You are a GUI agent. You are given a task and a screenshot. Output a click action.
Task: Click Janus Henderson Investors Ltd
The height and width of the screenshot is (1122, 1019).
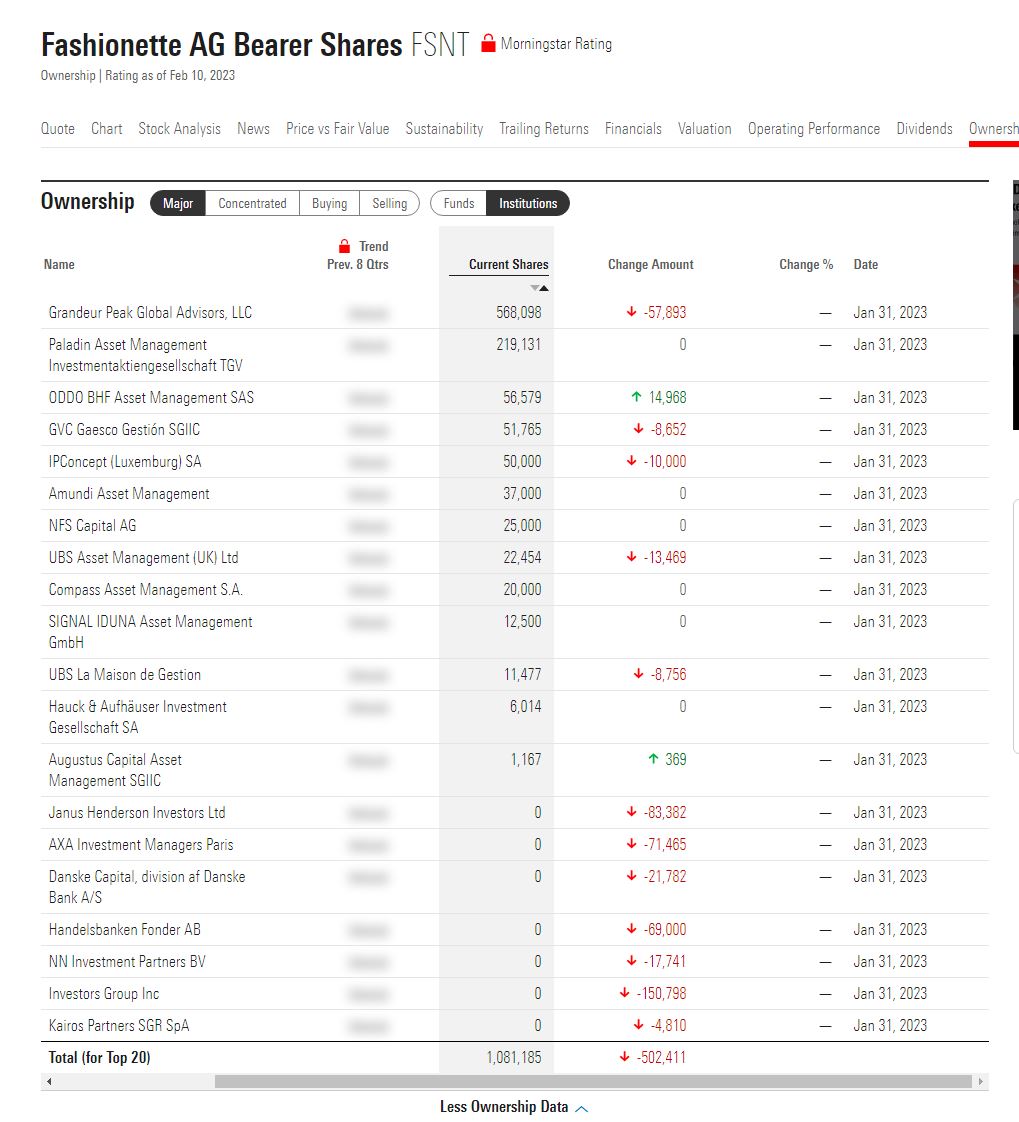tap(137, 813)
